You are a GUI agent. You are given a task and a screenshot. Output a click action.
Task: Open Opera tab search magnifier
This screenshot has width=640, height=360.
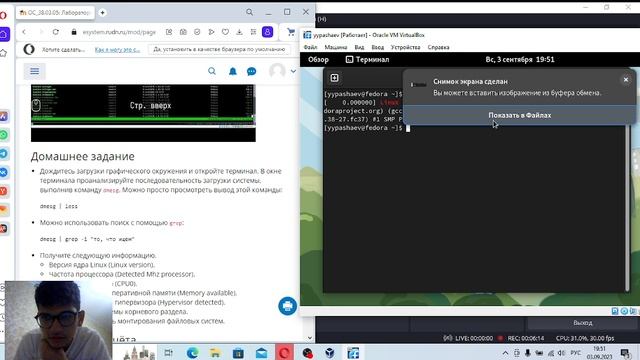249,12
